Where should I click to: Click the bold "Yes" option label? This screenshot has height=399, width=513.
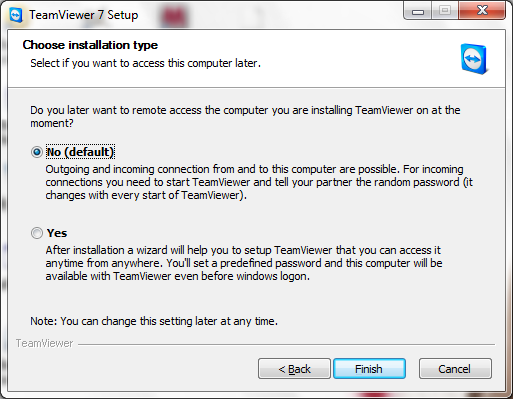[57, 233]
